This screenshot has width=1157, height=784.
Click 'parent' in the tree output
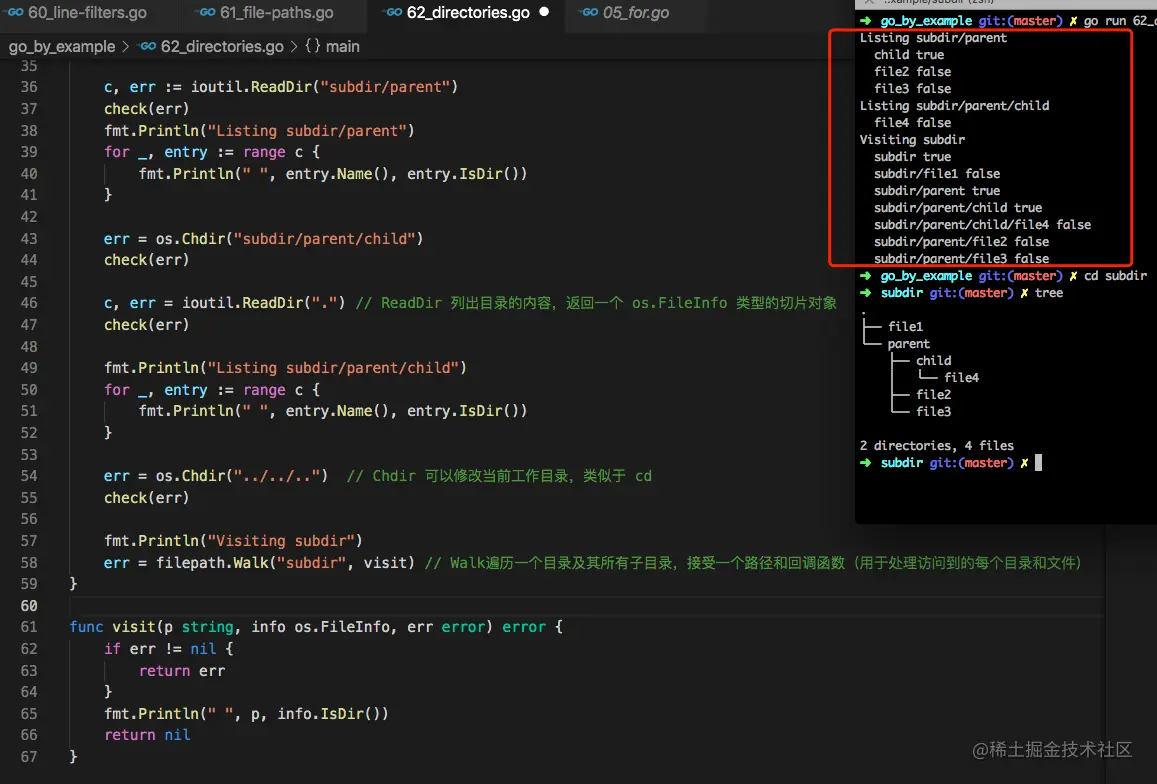click(x=908, y=343)
